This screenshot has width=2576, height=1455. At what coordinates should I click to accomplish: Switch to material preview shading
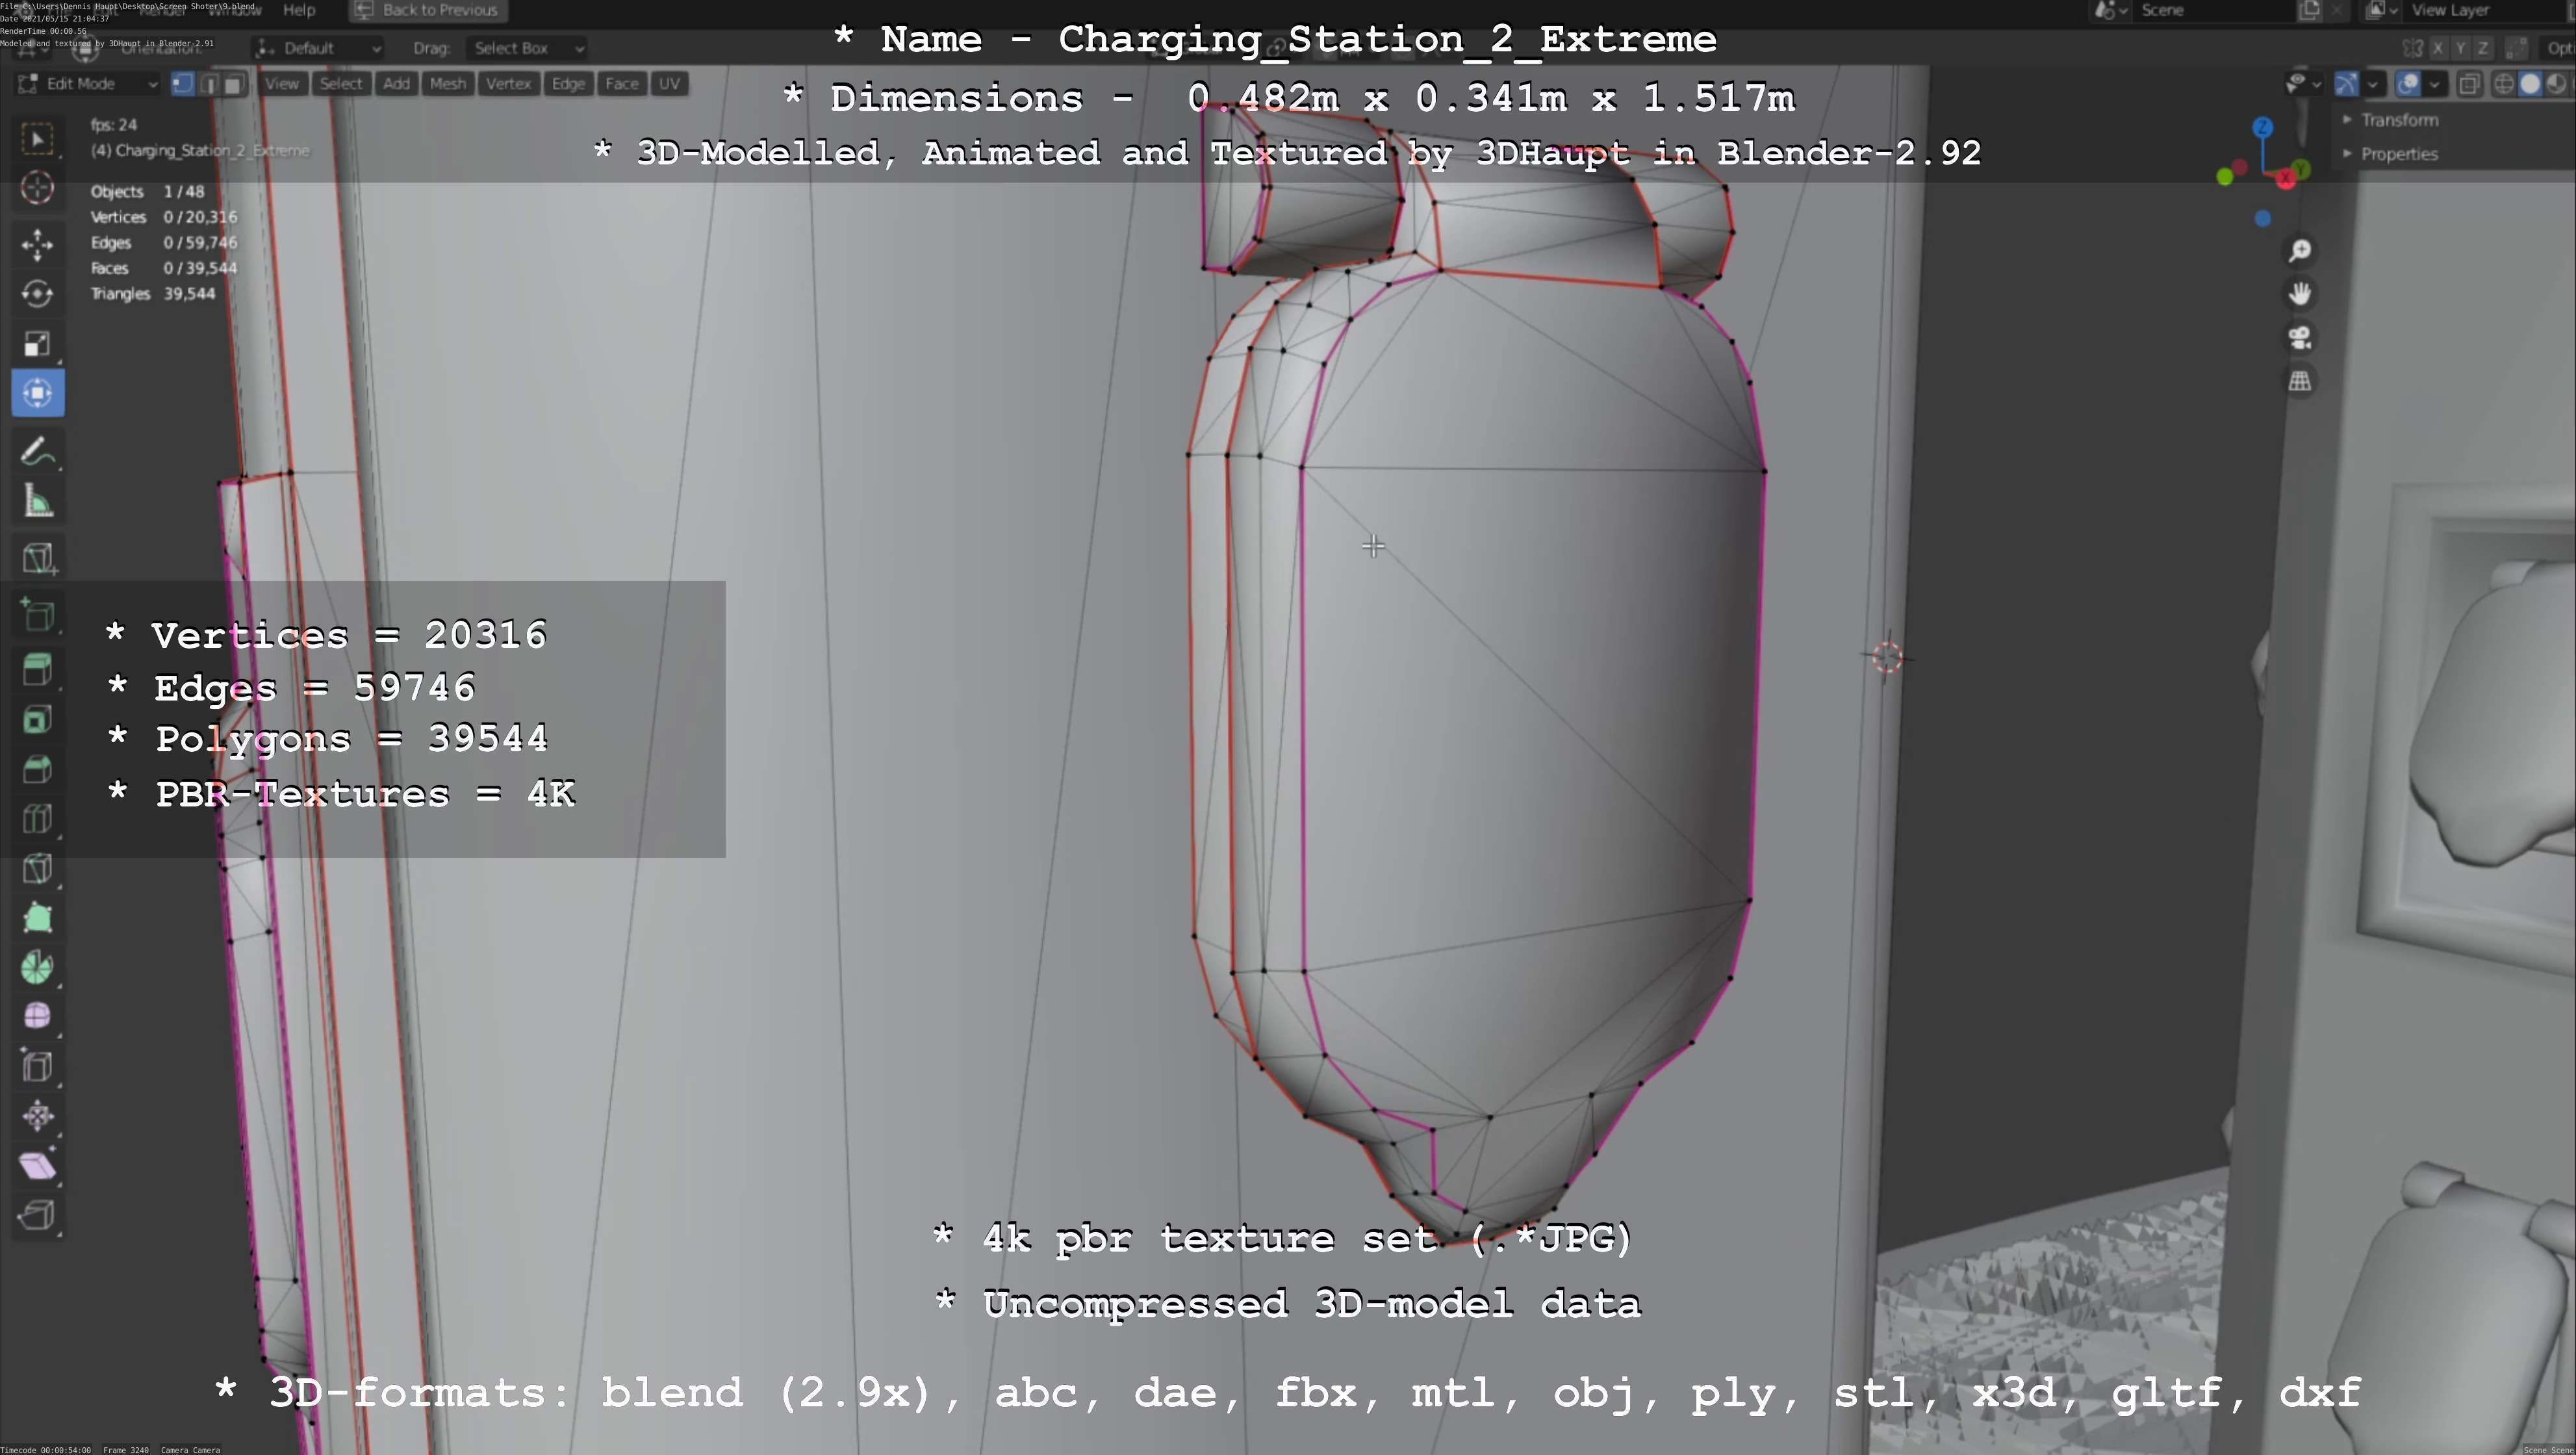2556,84
